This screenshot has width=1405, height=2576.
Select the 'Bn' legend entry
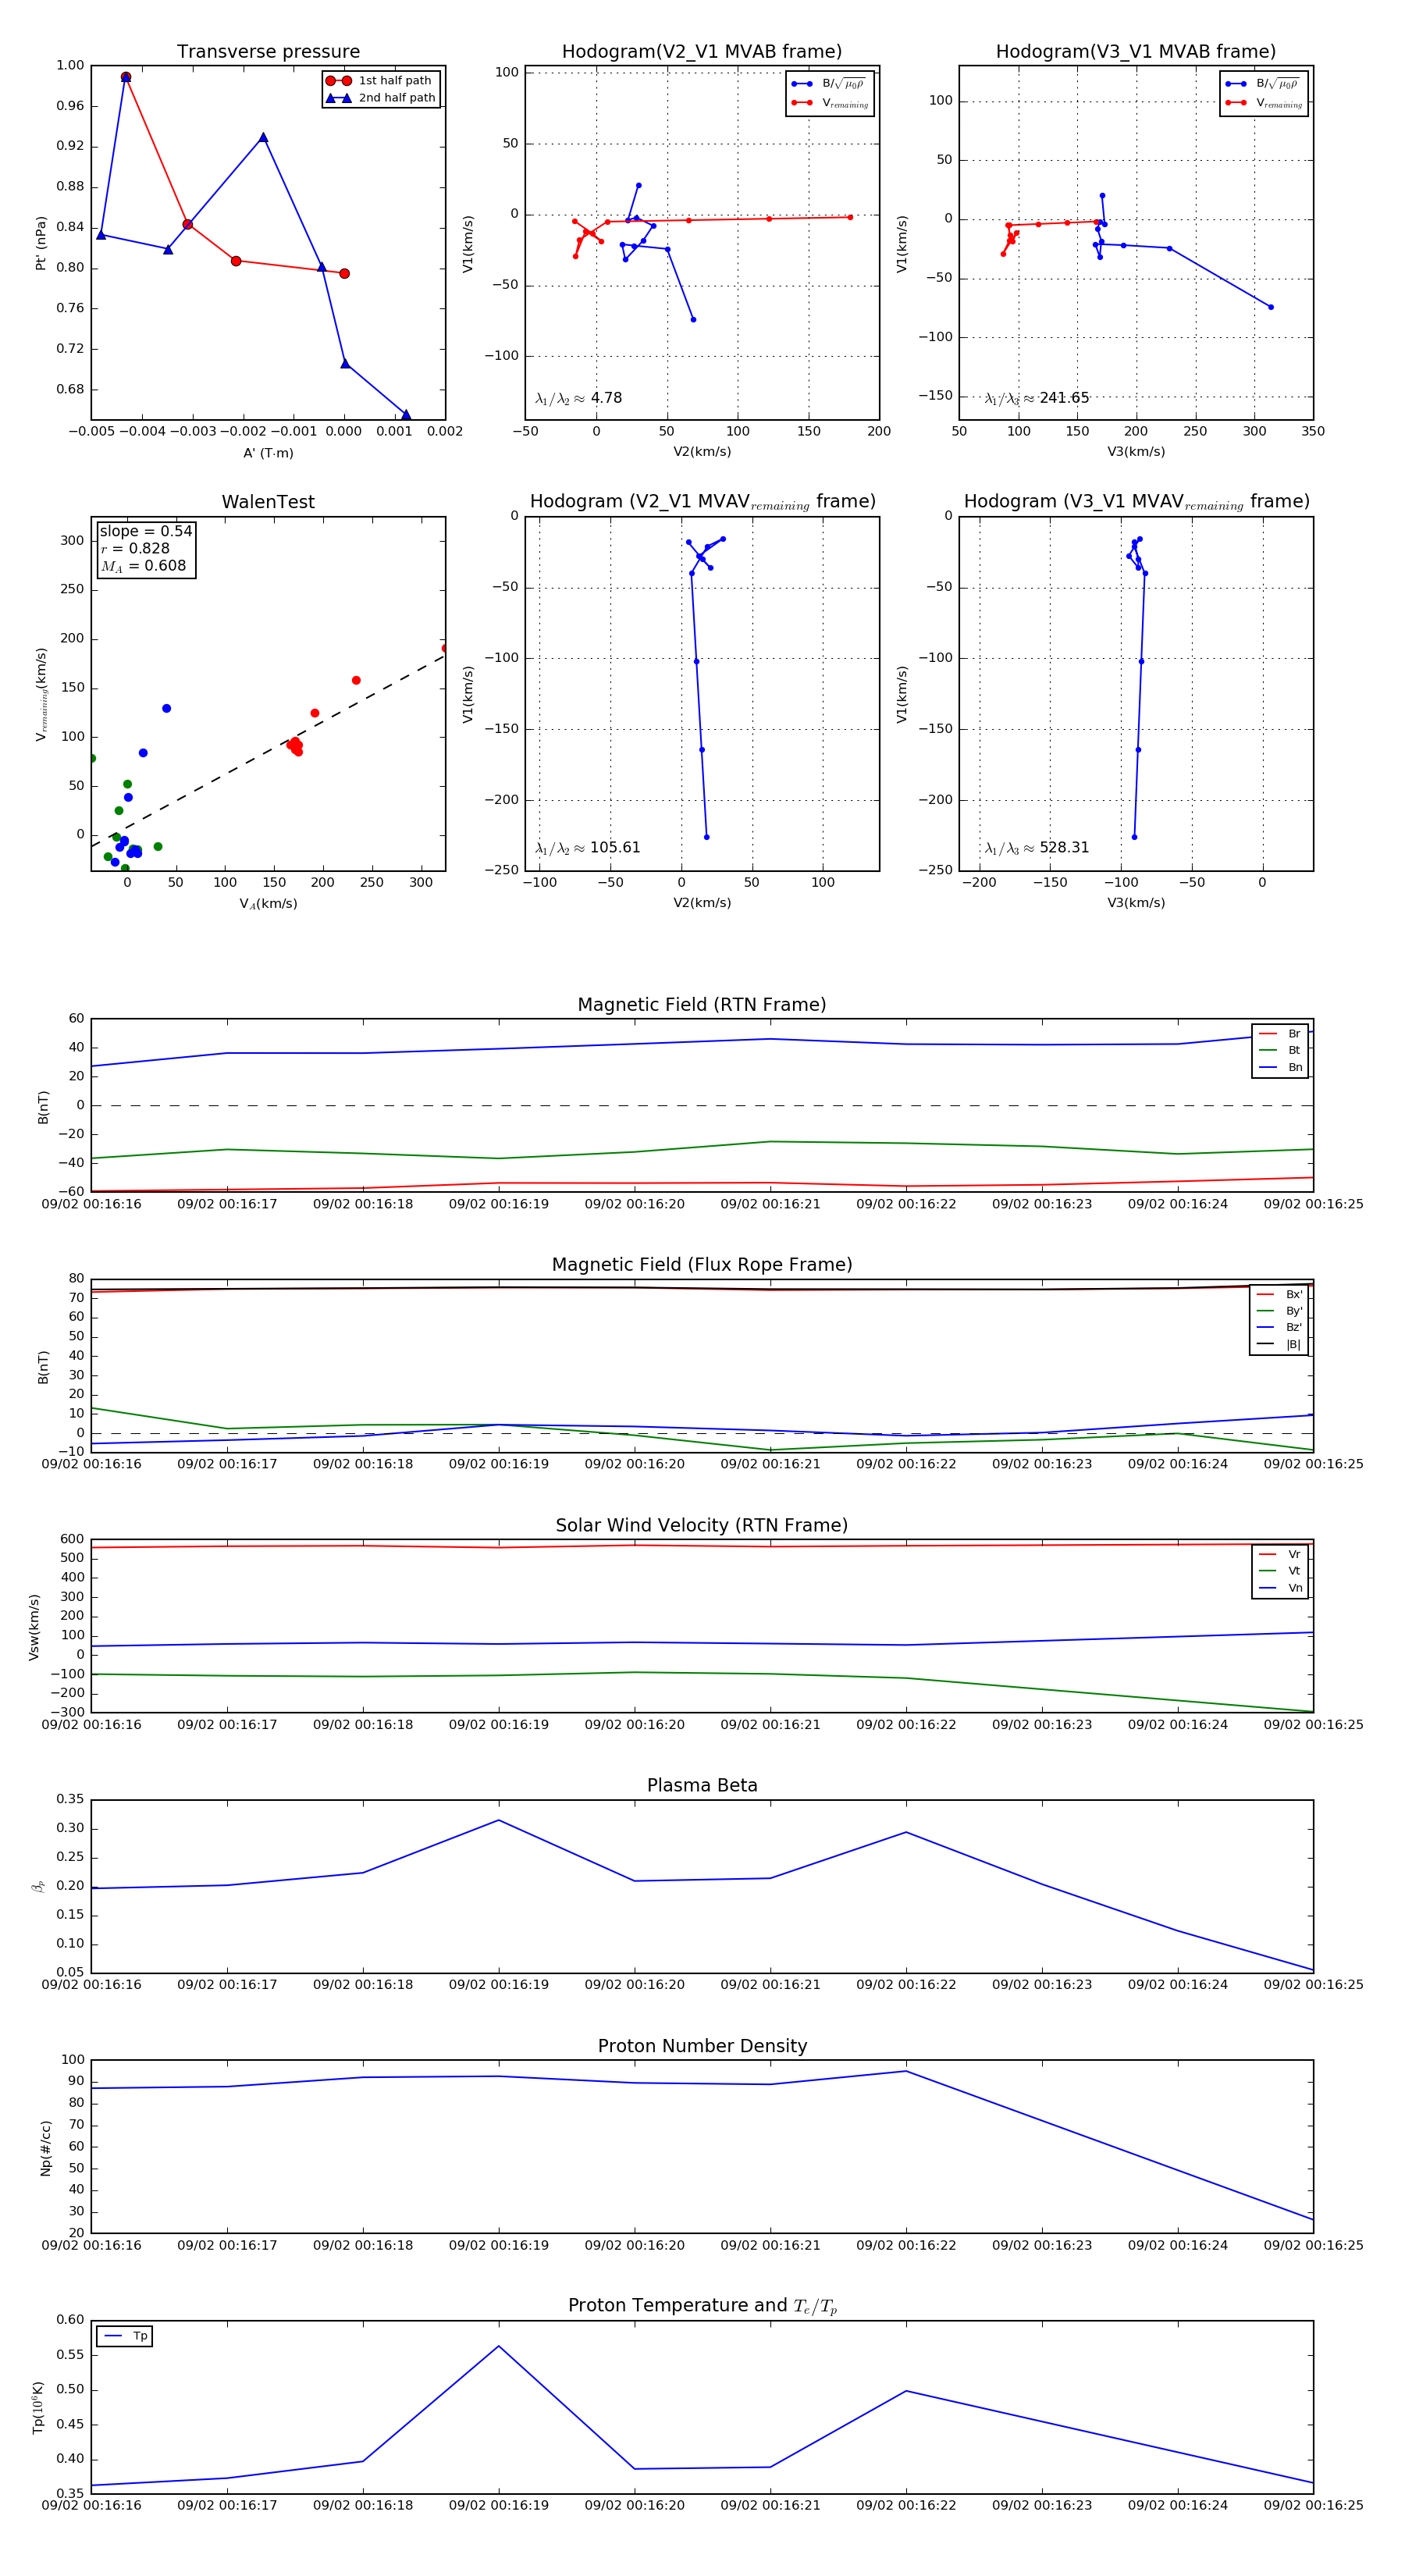tap(1280, 1067)
